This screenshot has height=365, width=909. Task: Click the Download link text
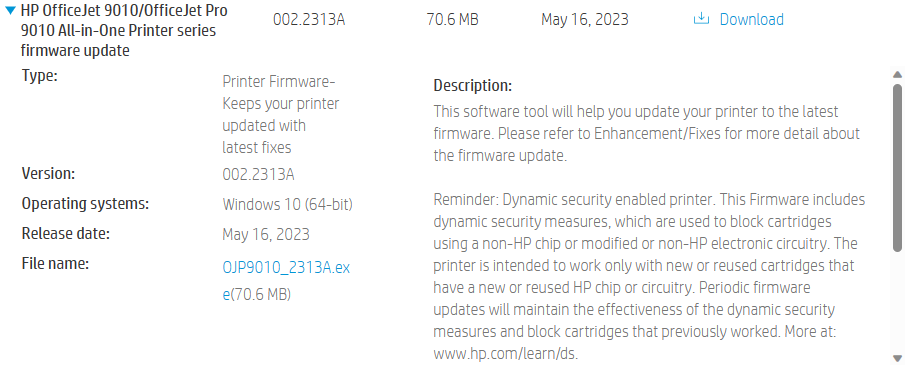751,20
